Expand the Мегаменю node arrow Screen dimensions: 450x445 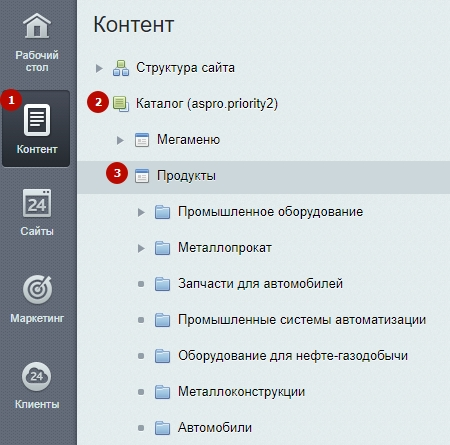pos(120,140)
